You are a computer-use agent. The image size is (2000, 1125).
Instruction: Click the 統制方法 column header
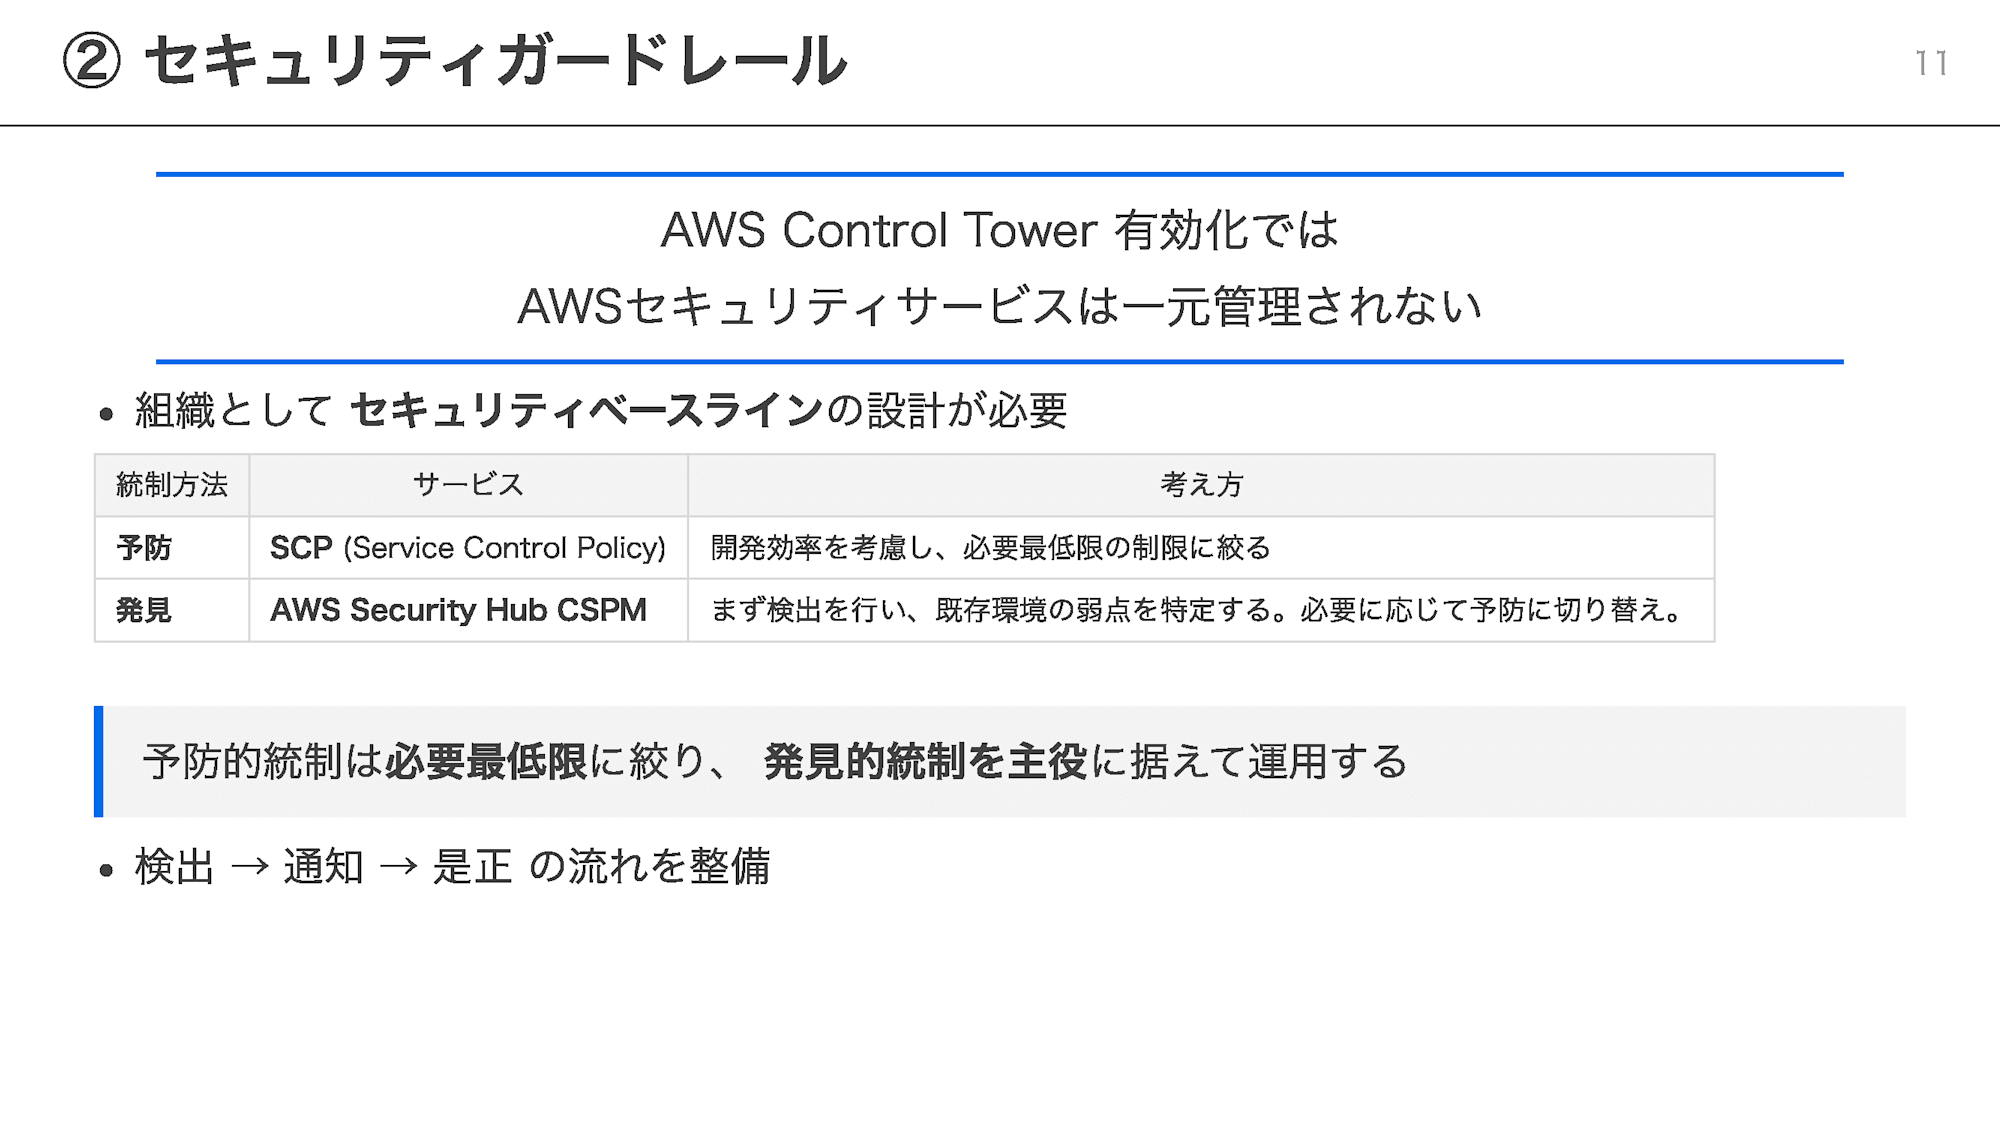172,485
